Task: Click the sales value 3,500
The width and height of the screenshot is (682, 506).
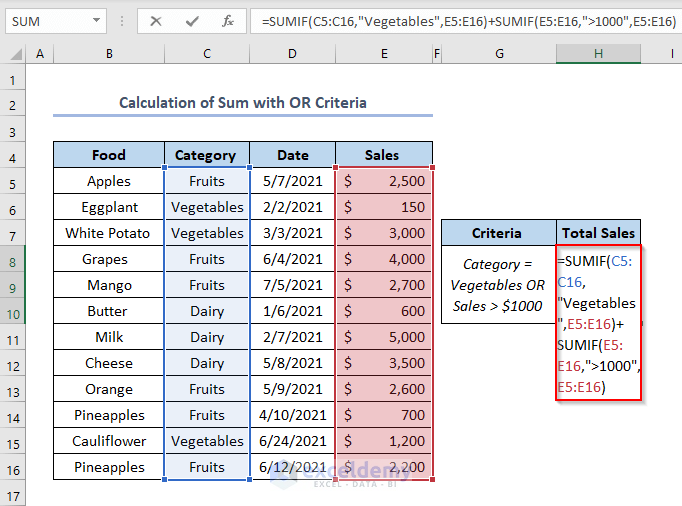Action: click(384, 363)
